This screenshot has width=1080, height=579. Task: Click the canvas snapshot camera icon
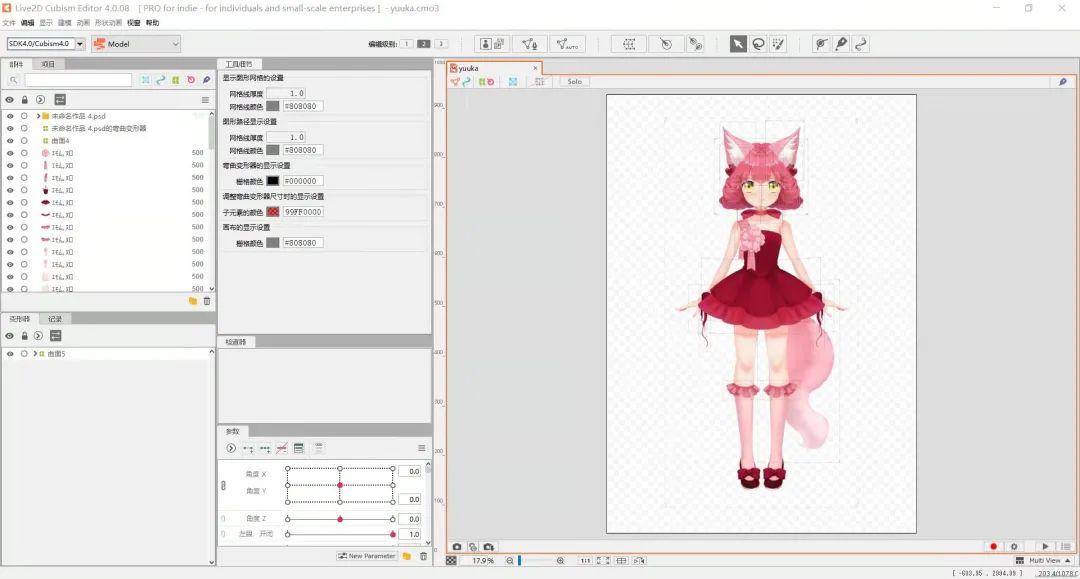coord(457,547)
